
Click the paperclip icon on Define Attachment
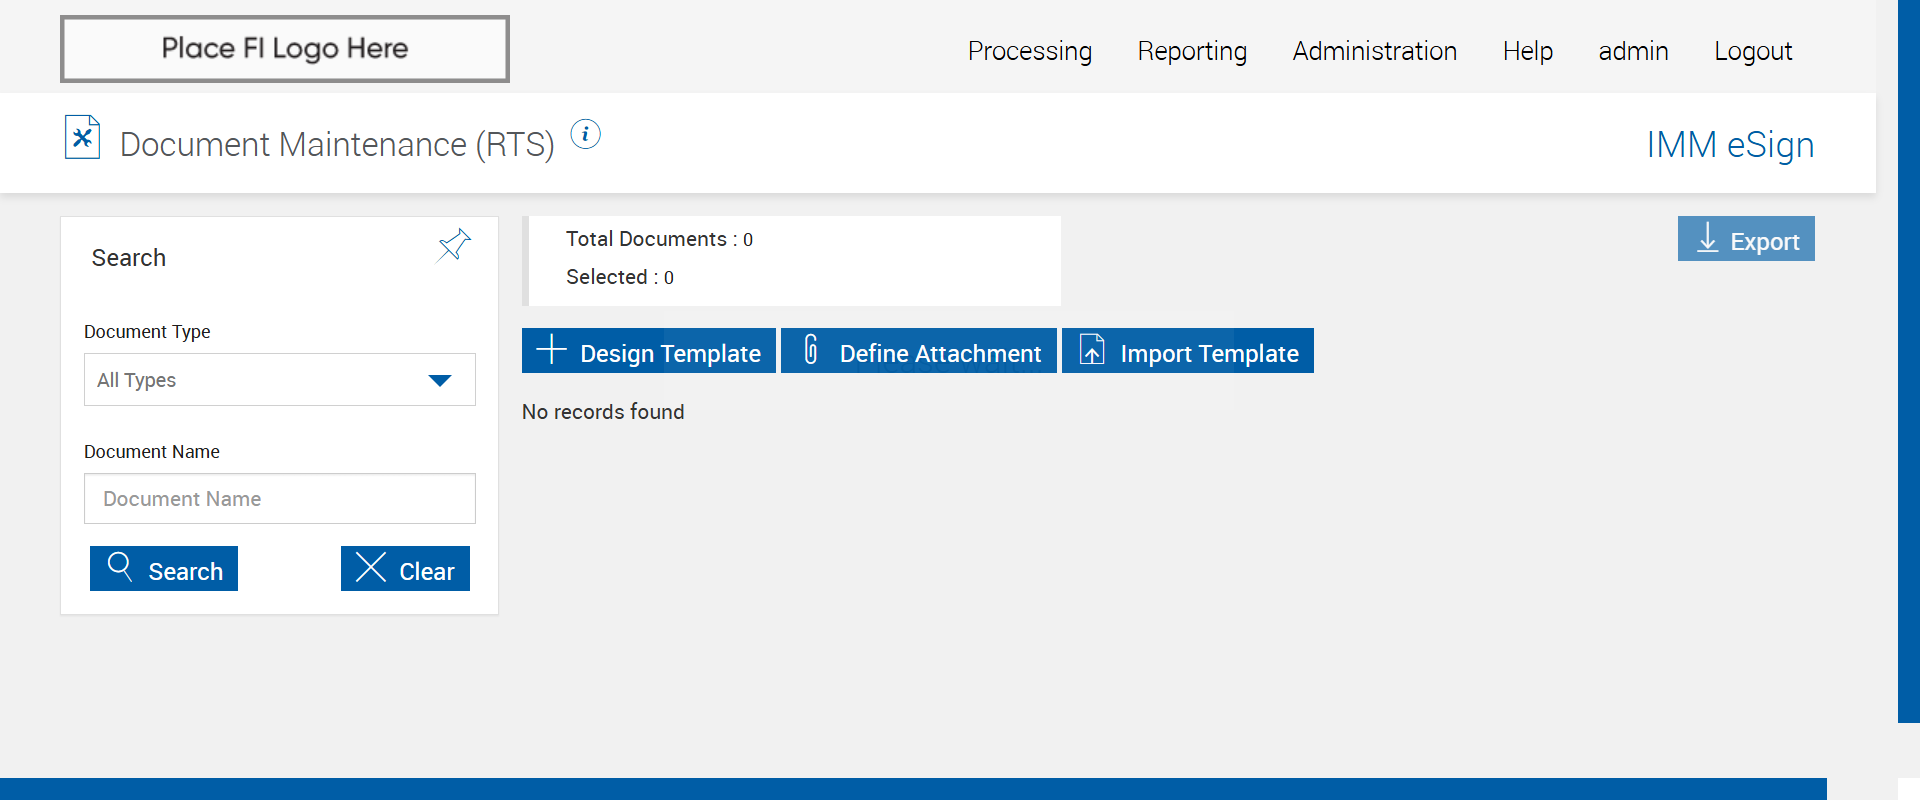coord(811,350)
